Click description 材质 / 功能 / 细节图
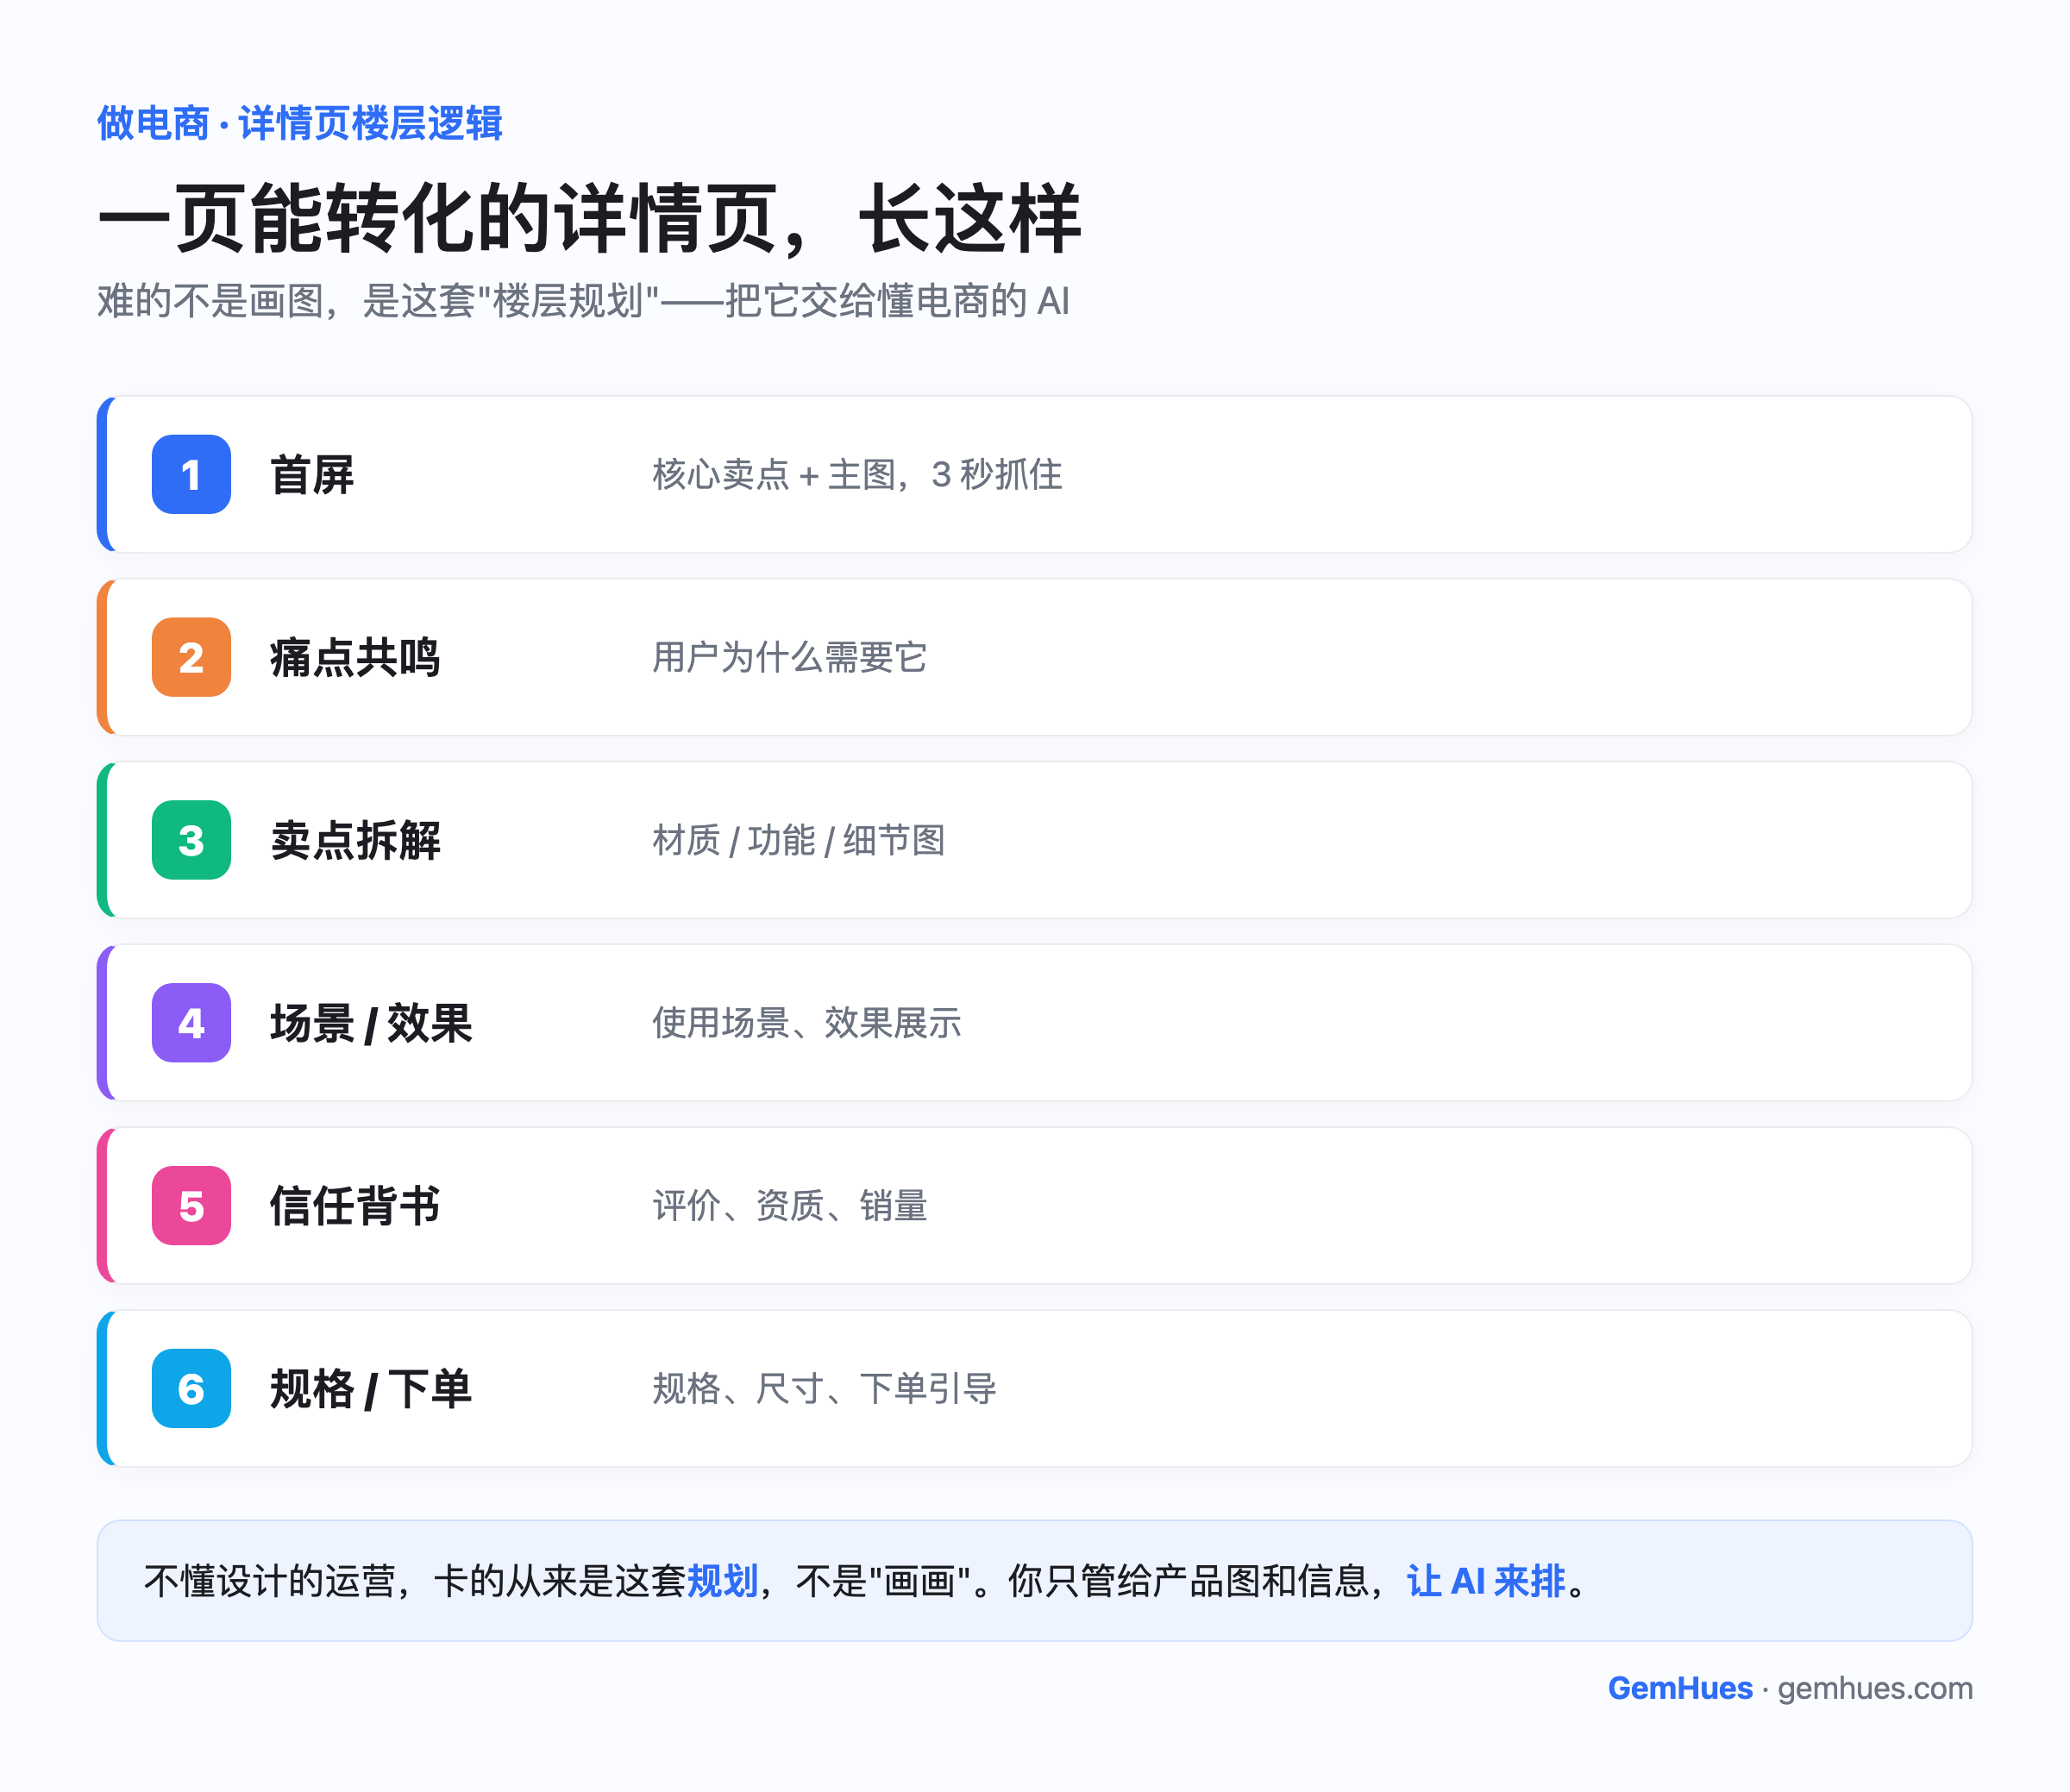Screen dimensions: 2070x1792 (x=798, y=841)
